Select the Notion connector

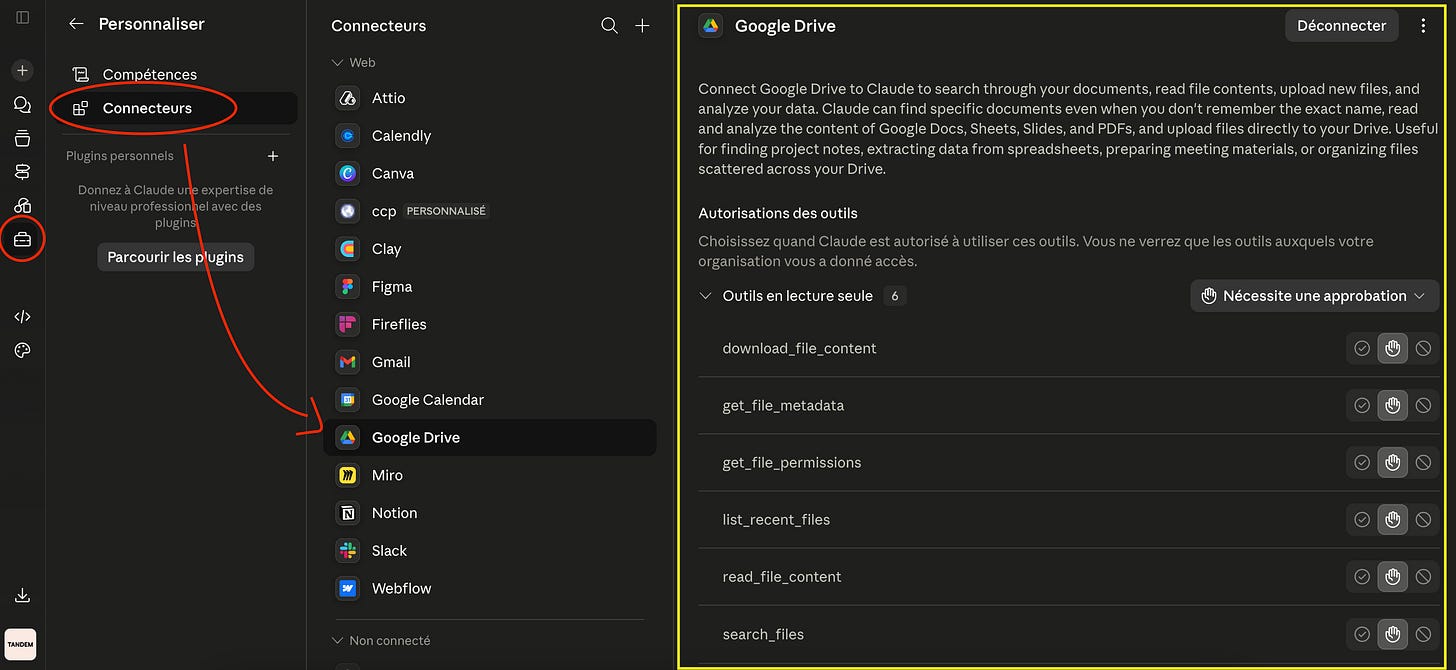tap(490, 513)
